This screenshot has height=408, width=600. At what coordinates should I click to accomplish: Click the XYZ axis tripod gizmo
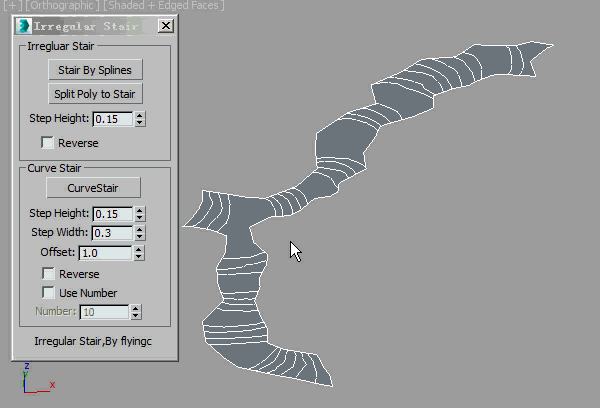click(38, 378)
